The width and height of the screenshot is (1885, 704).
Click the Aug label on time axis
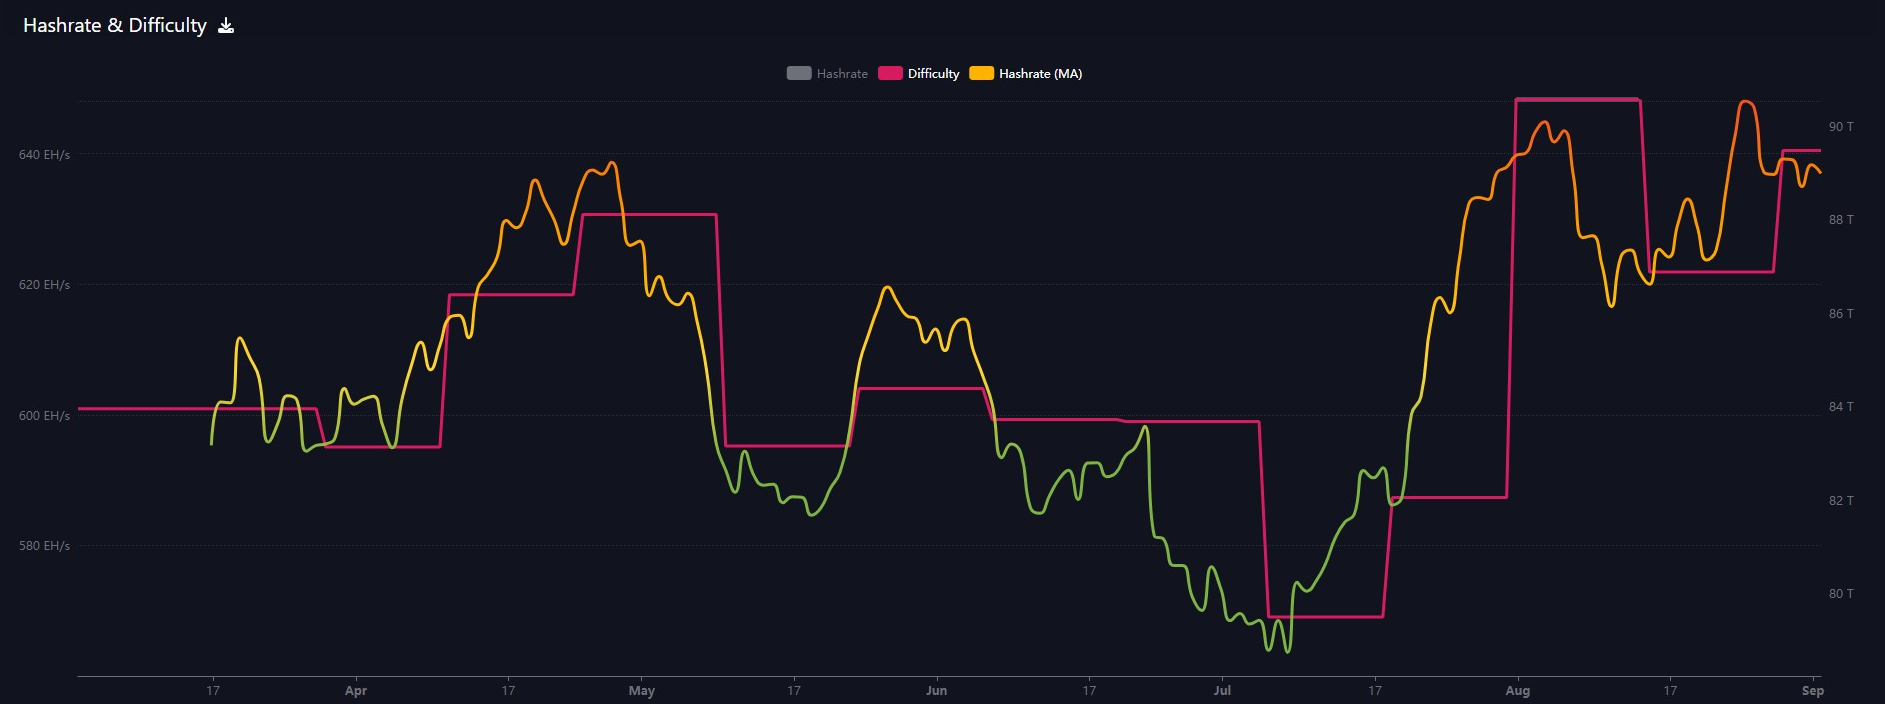[x=1518, y=691]
